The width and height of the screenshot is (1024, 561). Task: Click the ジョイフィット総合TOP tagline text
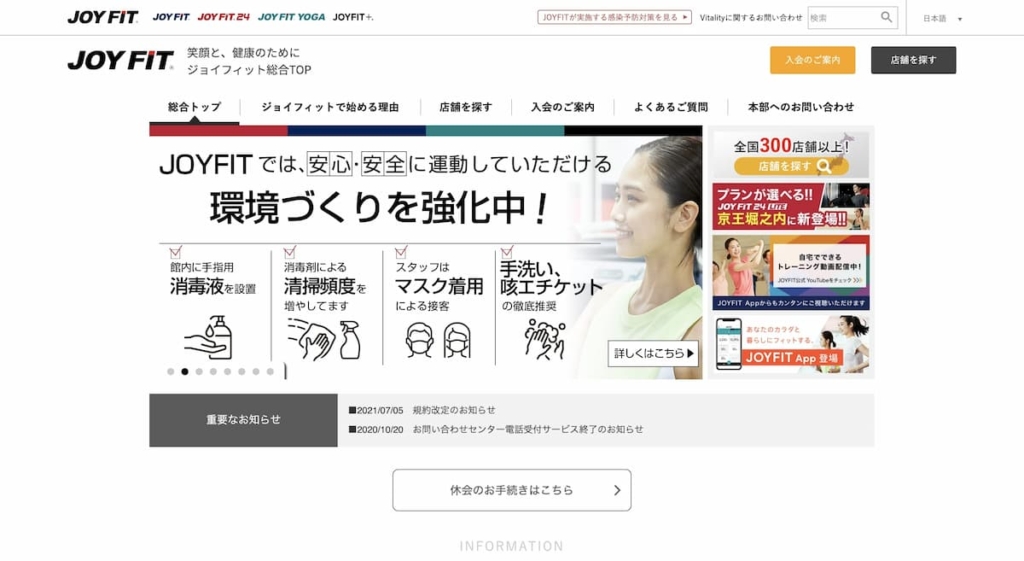click(249, 70)
